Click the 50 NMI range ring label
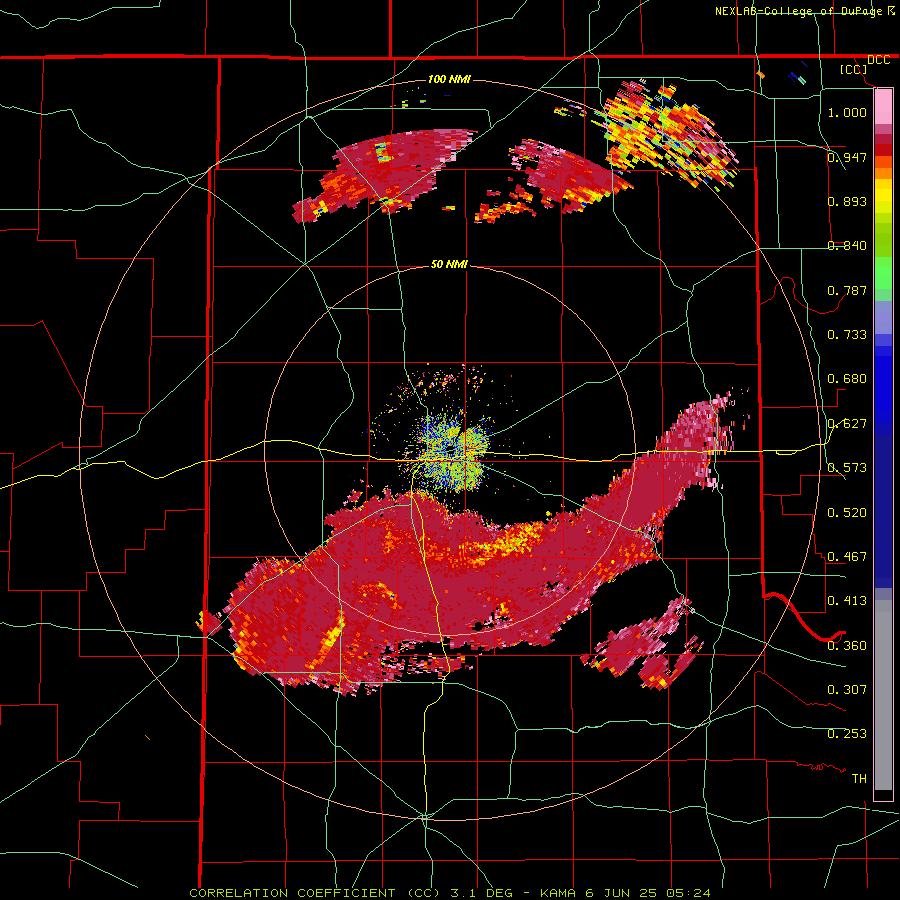 click(x=449, y=264)
